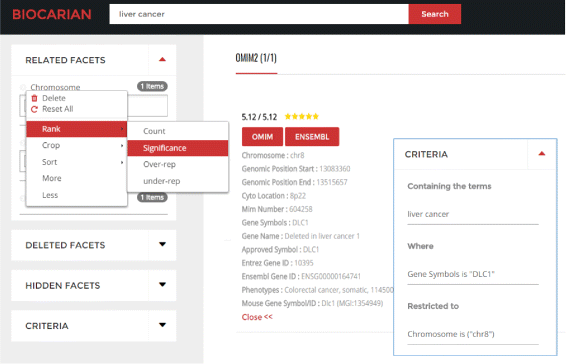Open the Rank submenu
Image resolution: width=566 pixels, height=364 pixels.
[x=77, y=129]
